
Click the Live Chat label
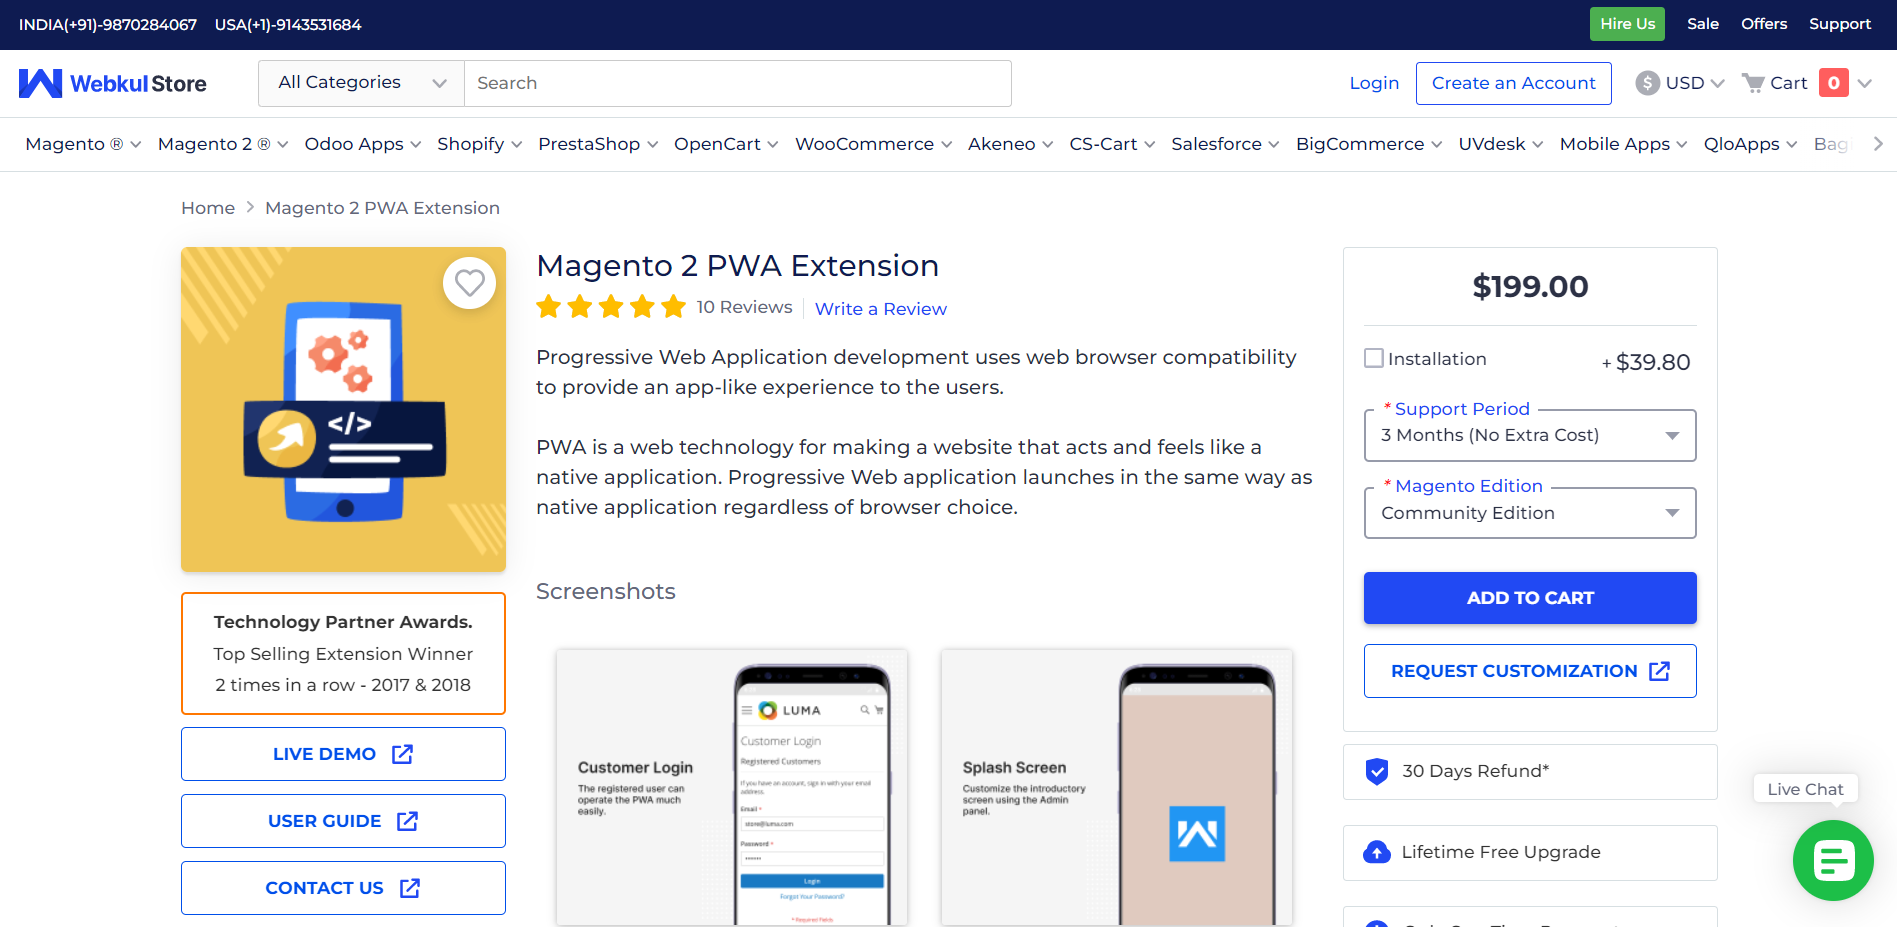pos(1805,789)
